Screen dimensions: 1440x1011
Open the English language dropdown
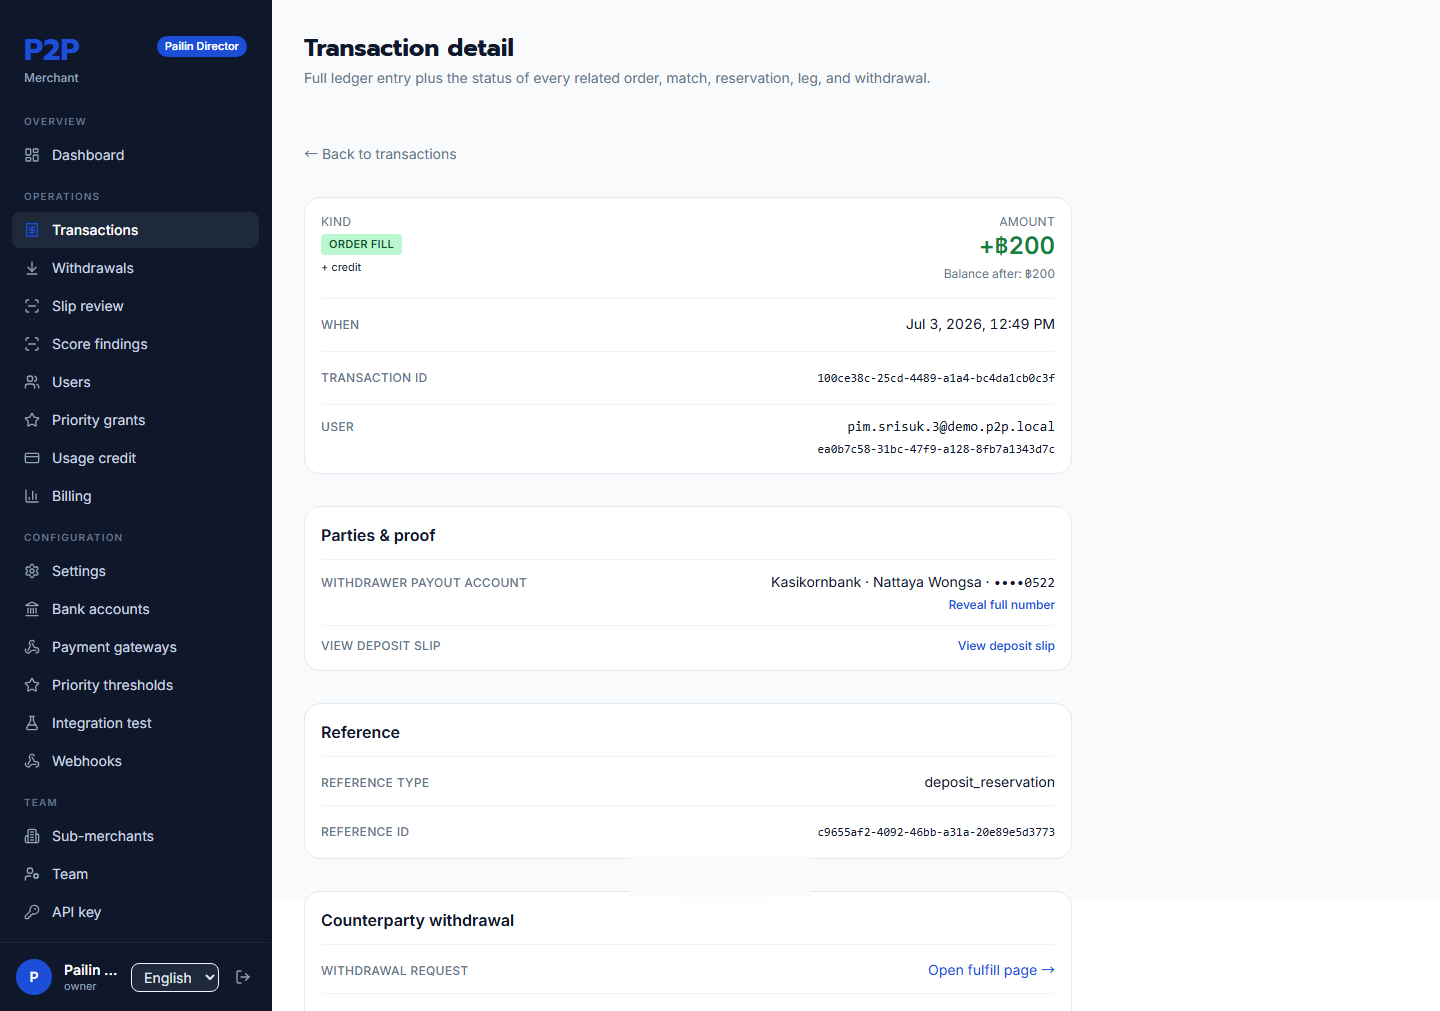175,977
